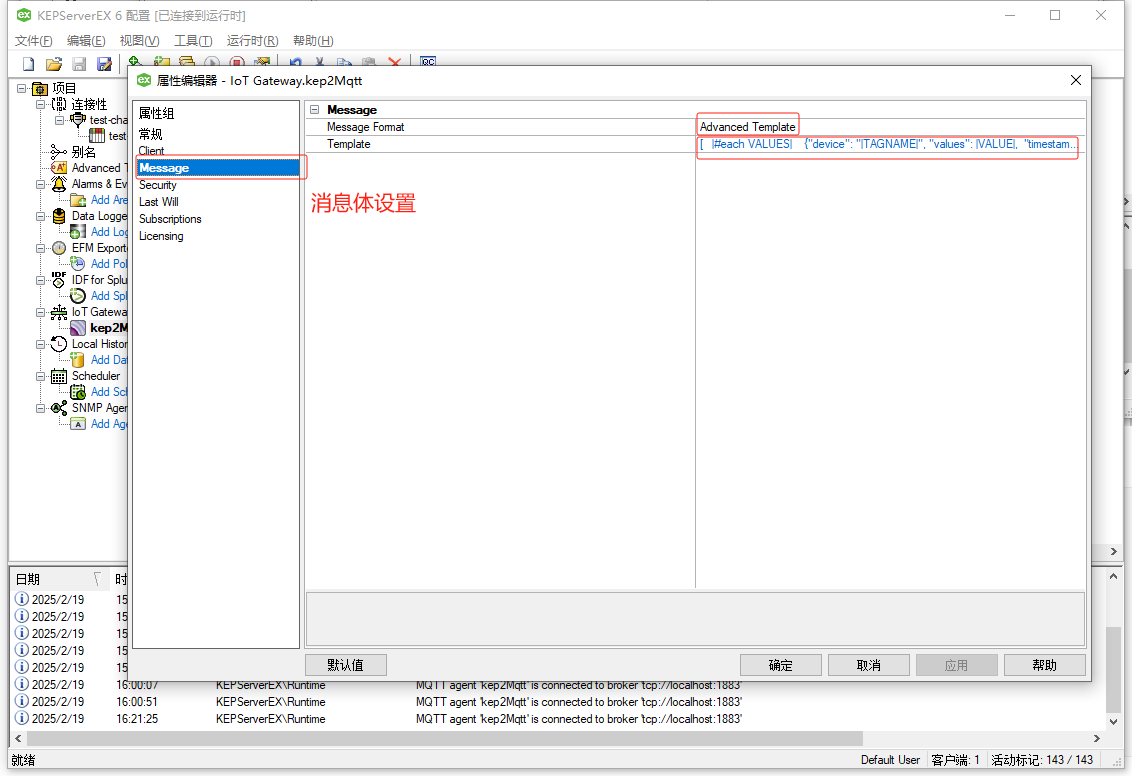
Task: Click the alias (别名) branch icon
Action: click(x=59, y=152)
